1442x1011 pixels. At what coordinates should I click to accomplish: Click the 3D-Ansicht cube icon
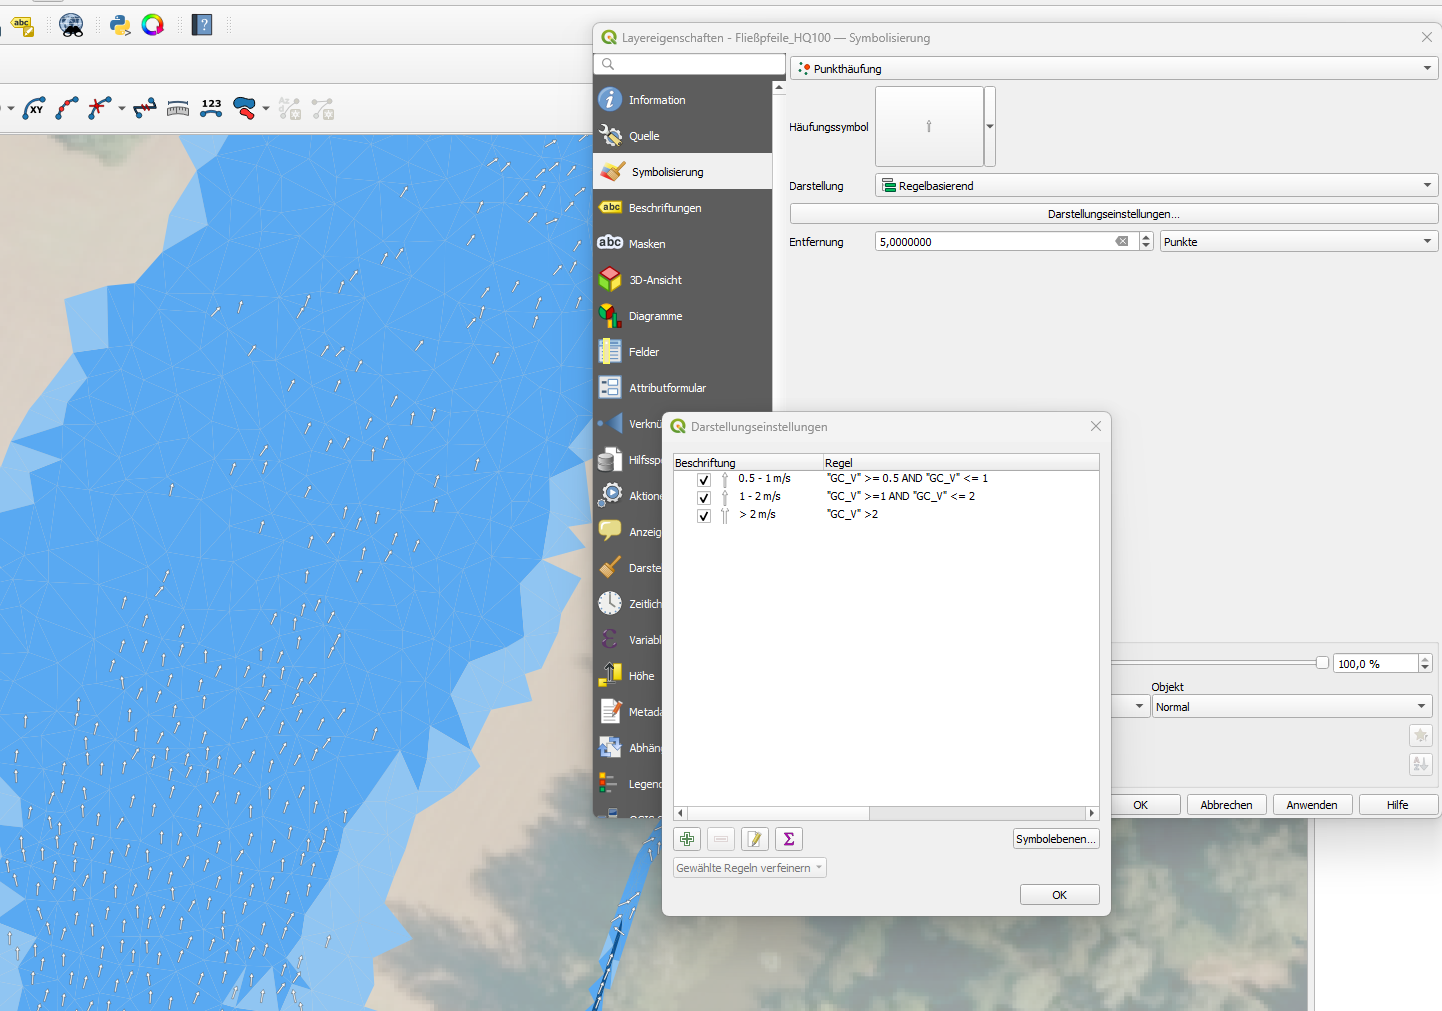click(x=610, y=280)
